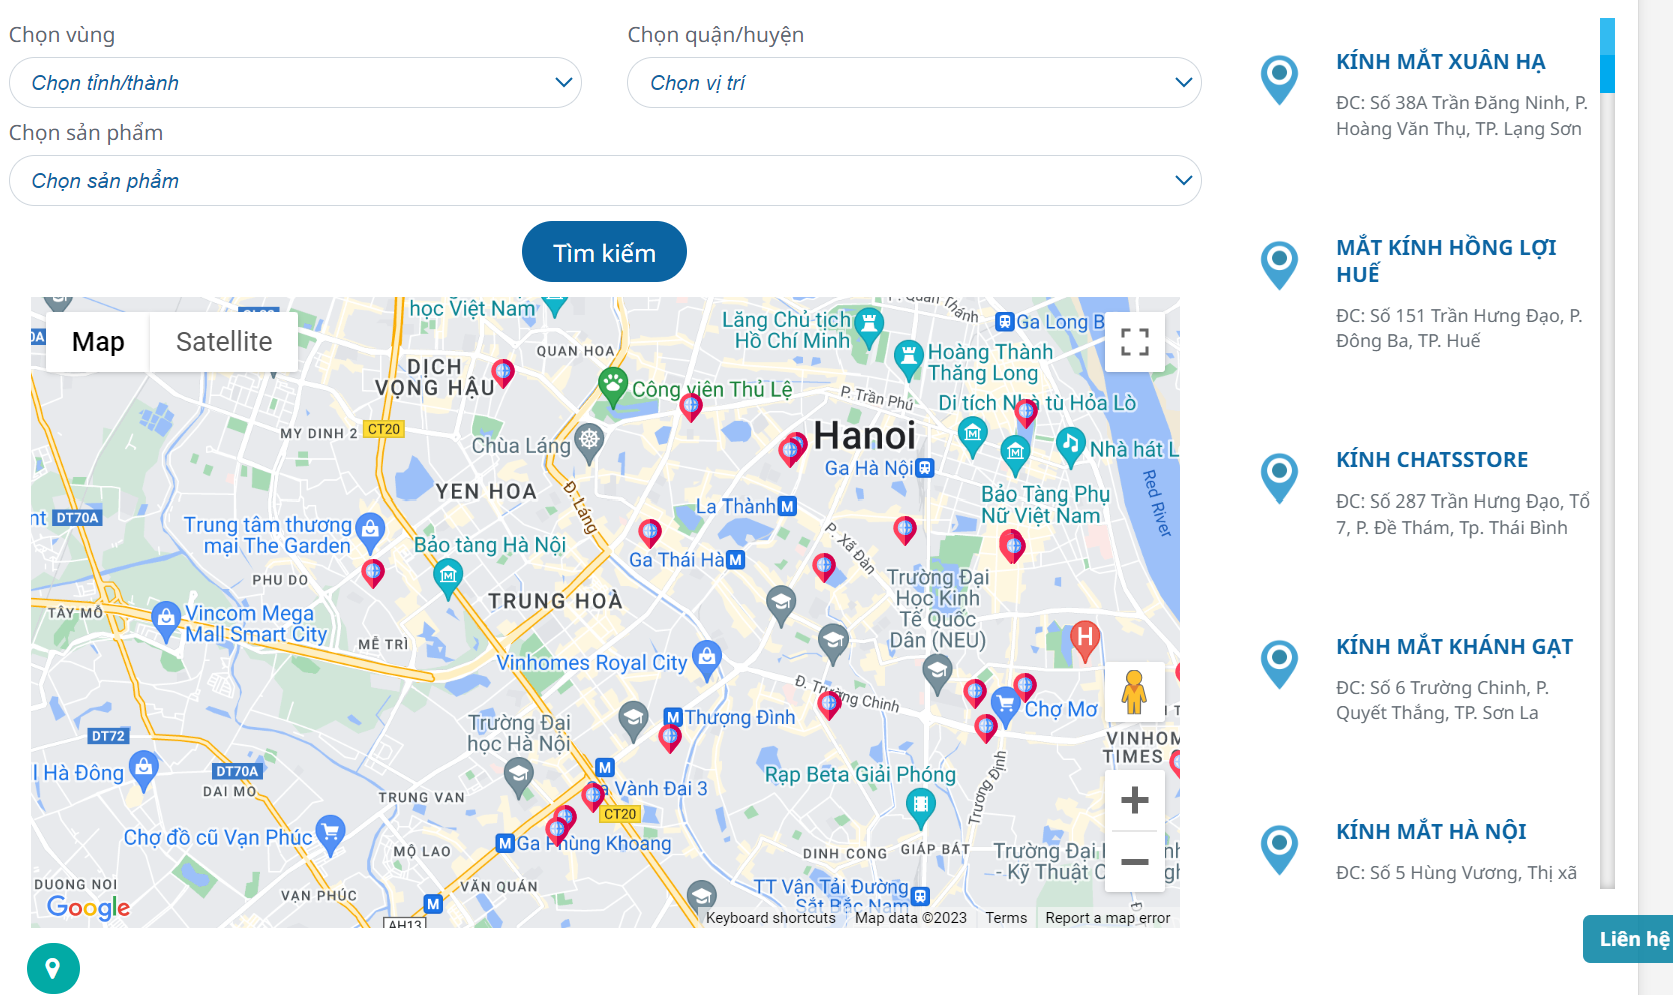
Task: Click the teal location pin button
Action: coord(53,968)
